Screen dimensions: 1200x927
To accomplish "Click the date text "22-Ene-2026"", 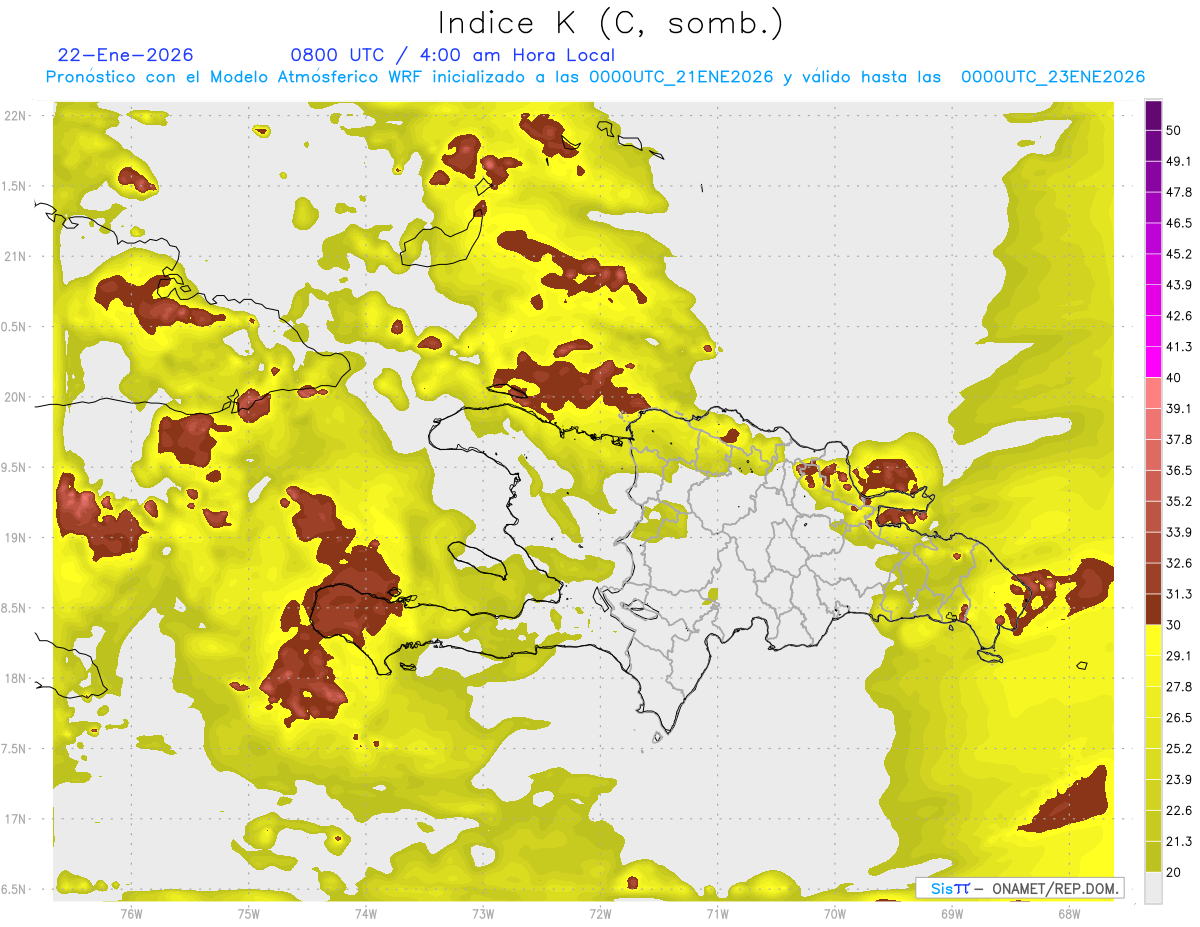I will click(x=126, y=55).
